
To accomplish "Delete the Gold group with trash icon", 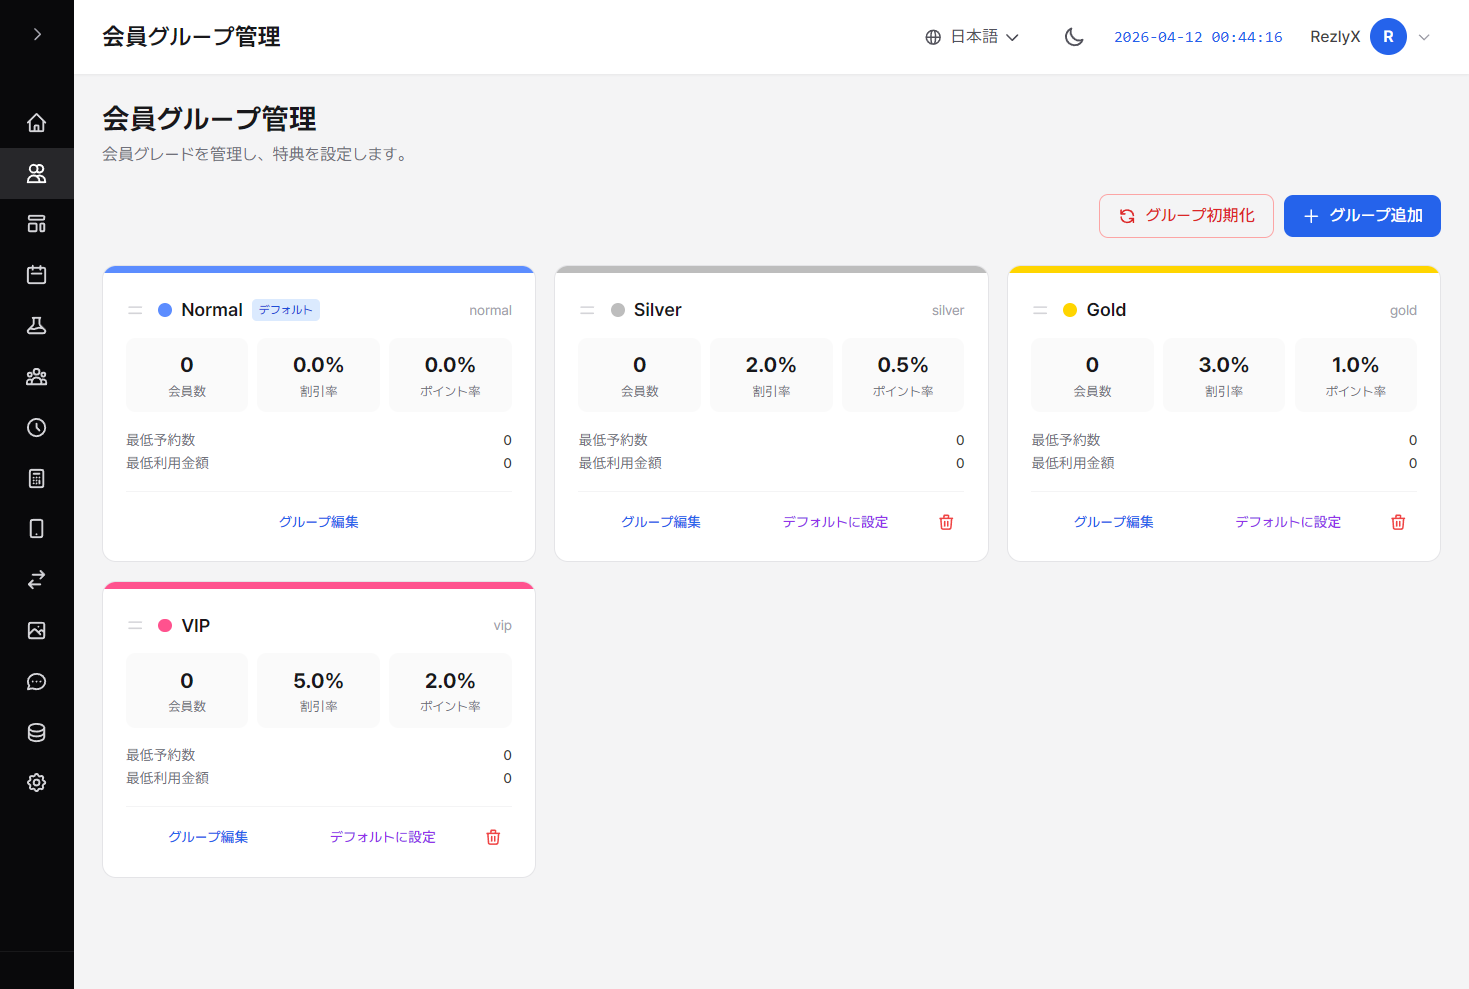I will (x=1398, y=522).
